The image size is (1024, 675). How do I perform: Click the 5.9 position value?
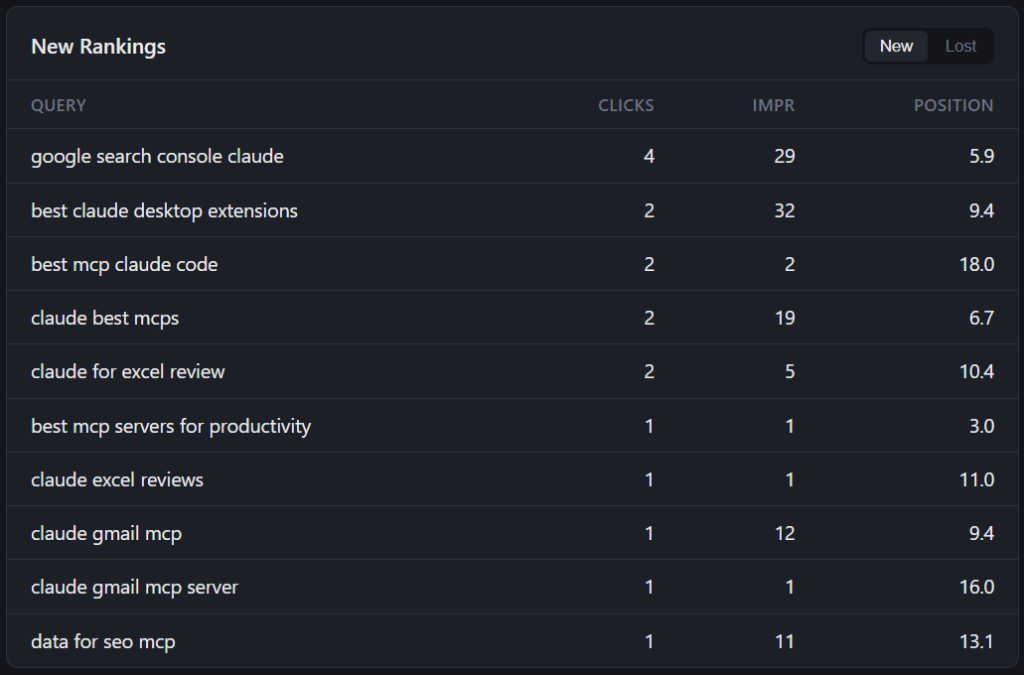(x=981, y=157)
